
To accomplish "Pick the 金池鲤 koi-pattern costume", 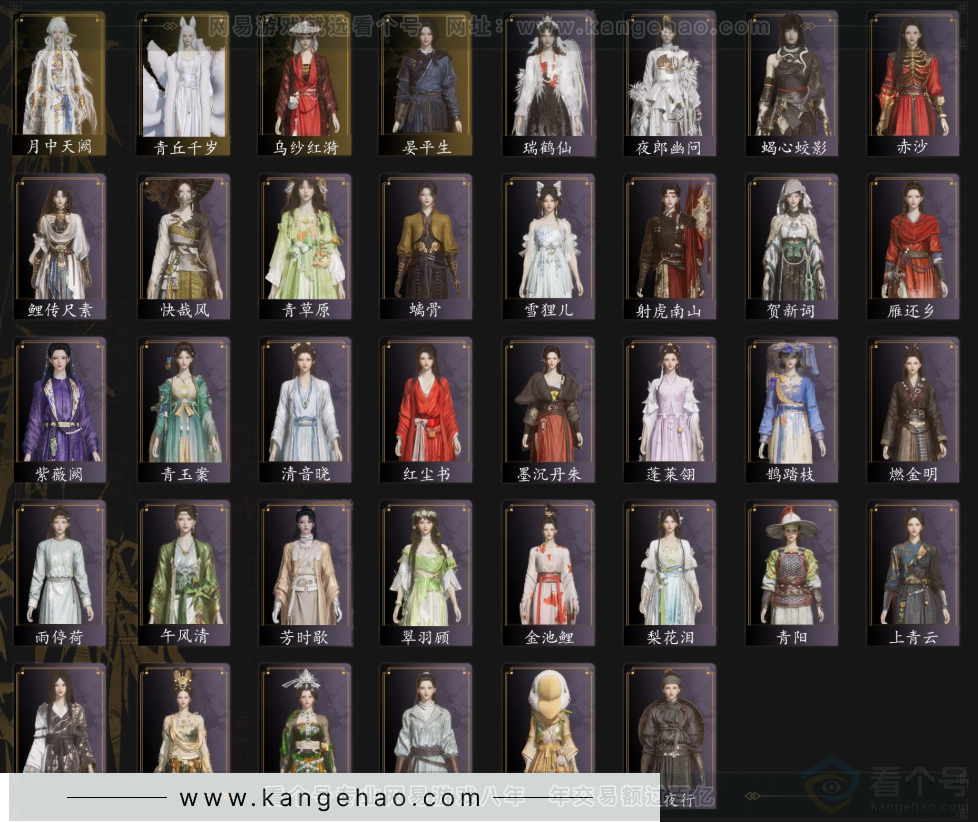I will coord(549,573).
